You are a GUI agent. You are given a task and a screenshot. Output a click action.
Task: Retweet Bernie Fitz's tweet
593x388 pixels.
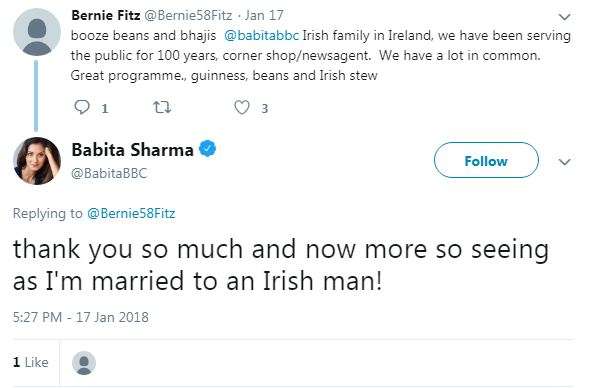162,108
